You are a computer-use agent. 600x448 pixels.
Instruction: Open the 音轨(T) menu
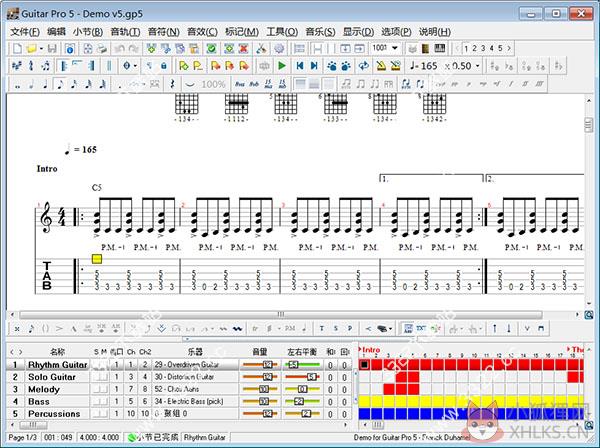[125, 32]
